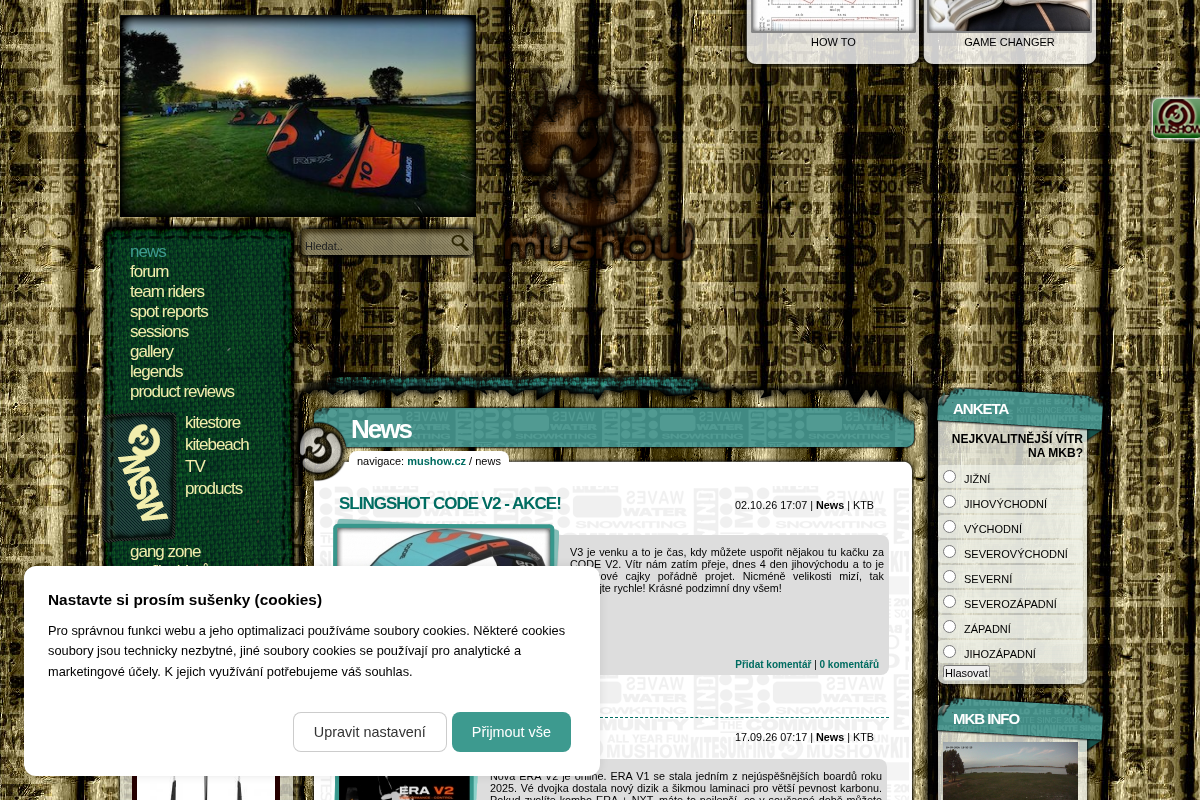Click the News category link dated 02.10.26

pos(830,505)
